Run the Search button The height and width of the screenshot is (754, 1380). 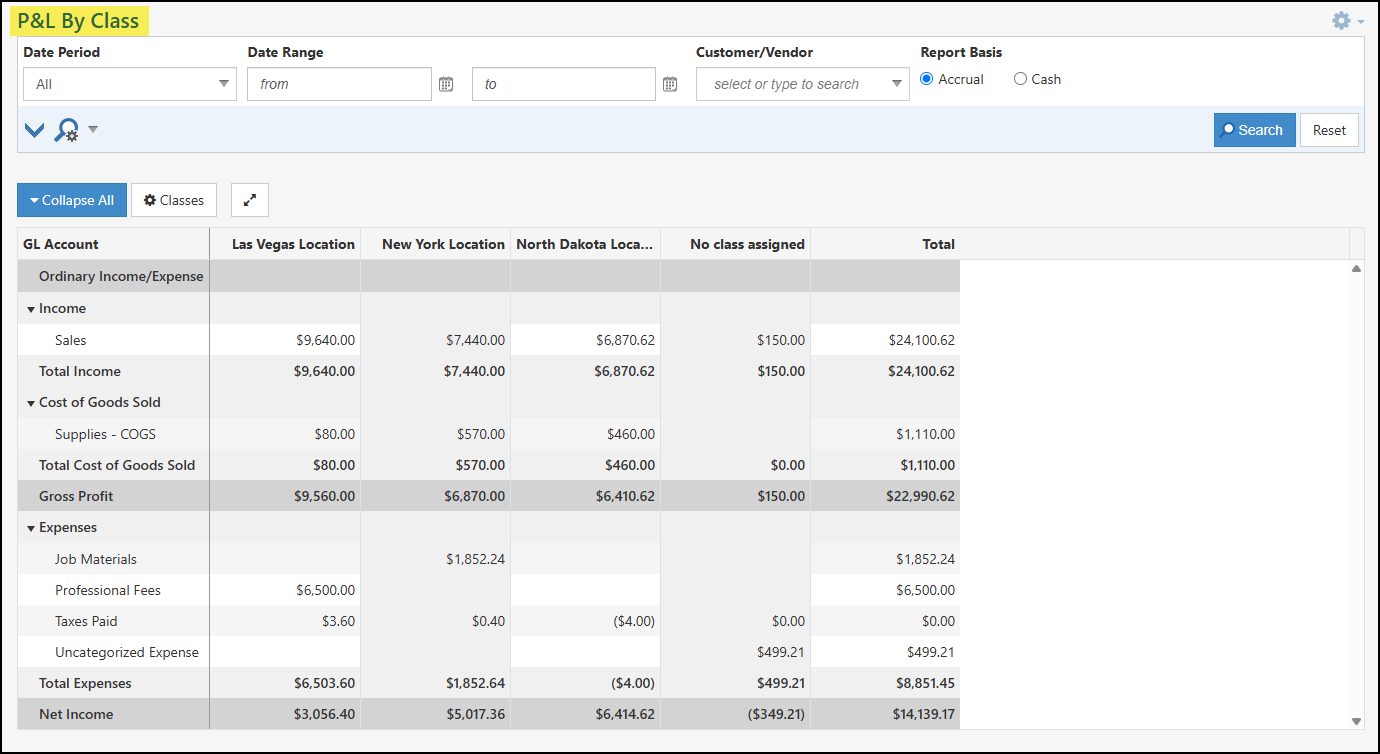coord(1254,130)
